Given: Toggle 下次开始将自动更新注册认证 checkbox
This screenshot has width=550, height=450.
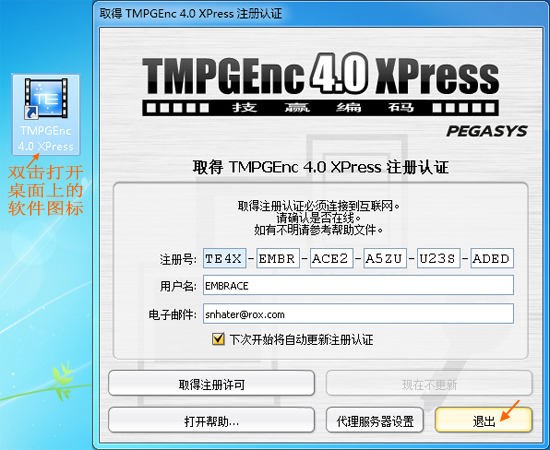Looking at the screenshot, I should point(218,339).
